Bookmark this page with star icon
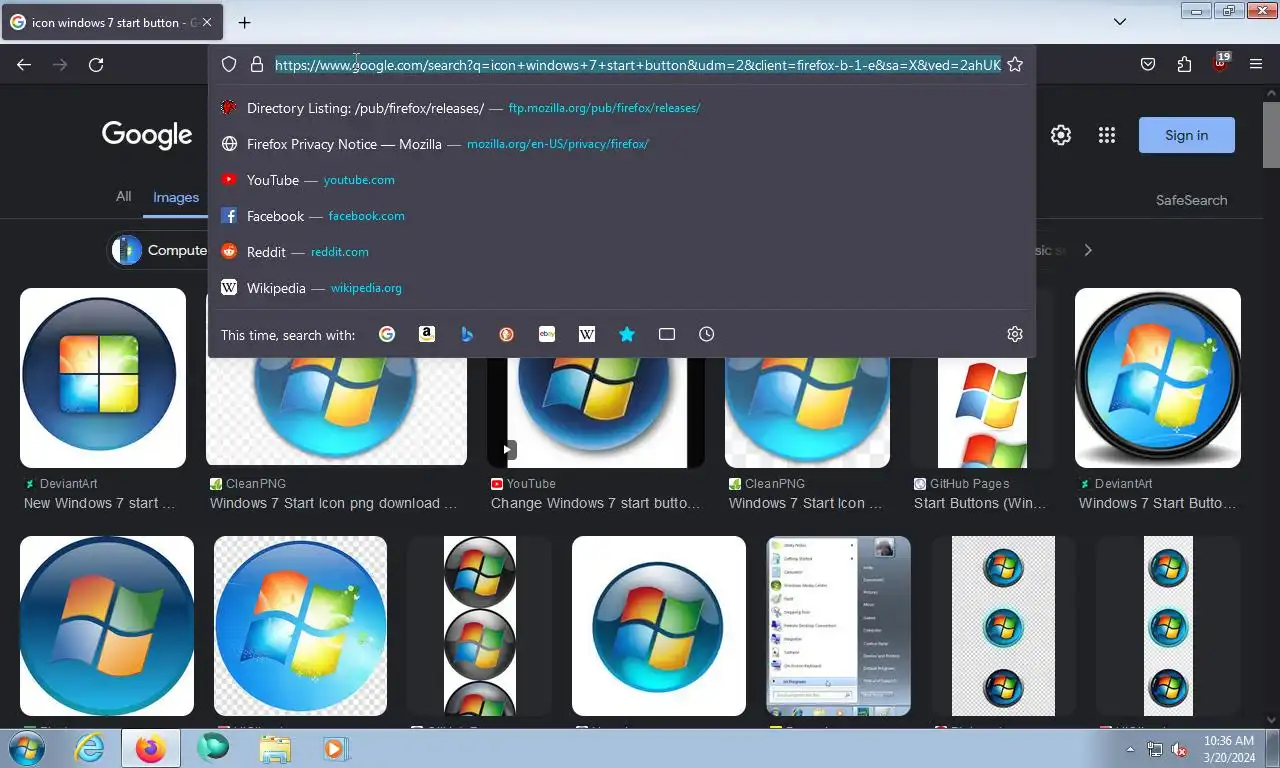The width and height of the screenshot is (1280, 768). (x=1015, y=64)
